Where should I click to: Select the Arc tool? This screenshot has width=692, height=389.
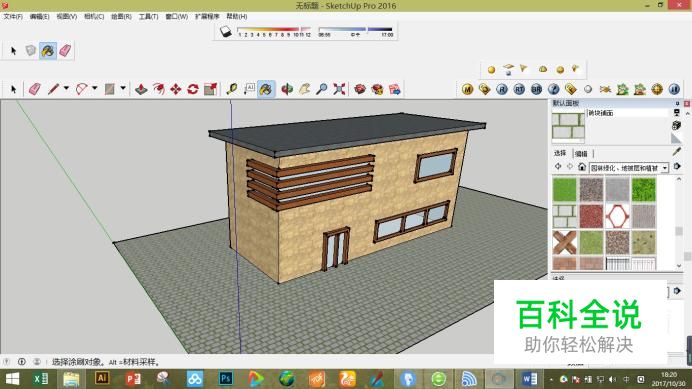(x=82, y=89)
